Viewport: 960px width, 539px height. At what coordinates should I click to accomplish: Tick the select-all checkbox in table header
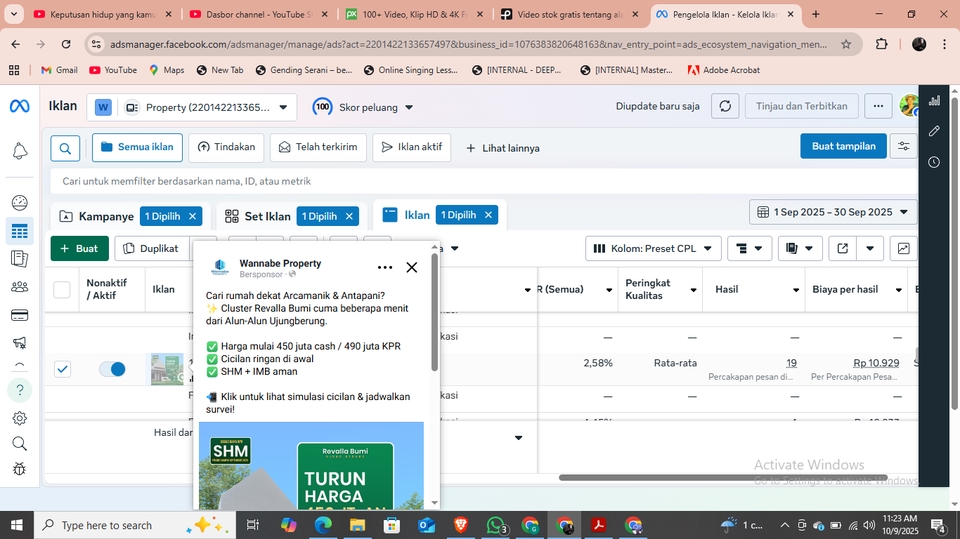[62, 290]
